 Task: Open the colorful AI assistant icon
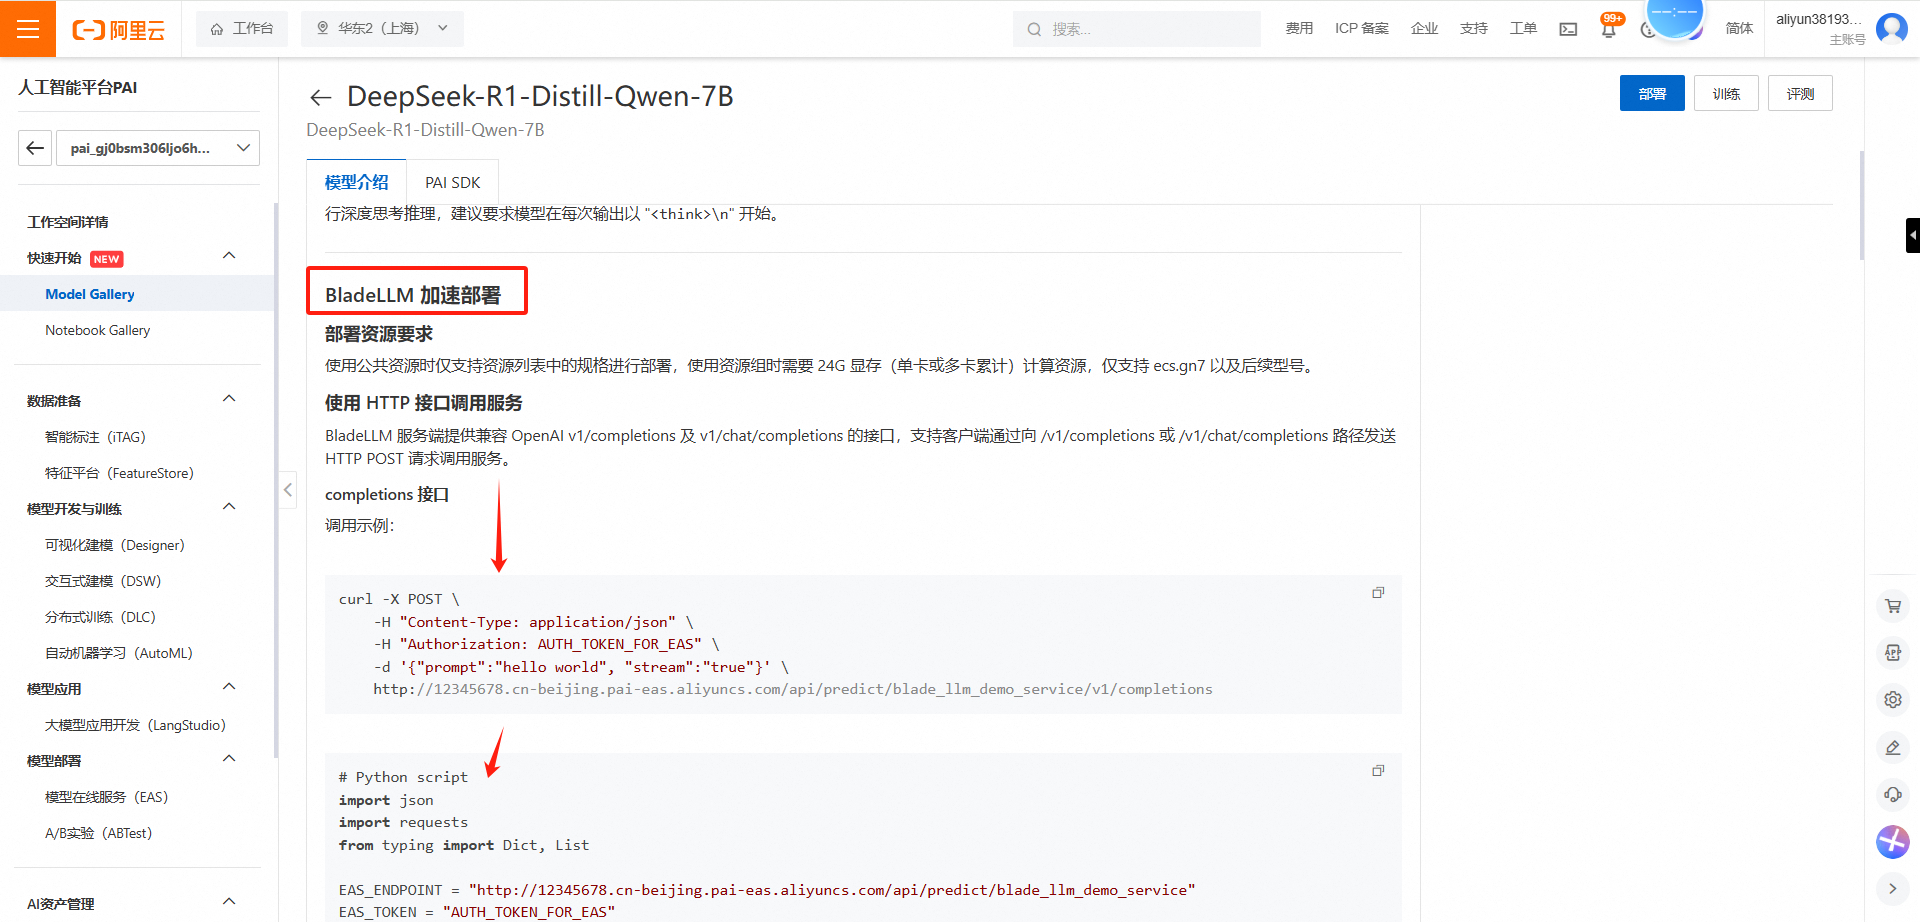1893,841
